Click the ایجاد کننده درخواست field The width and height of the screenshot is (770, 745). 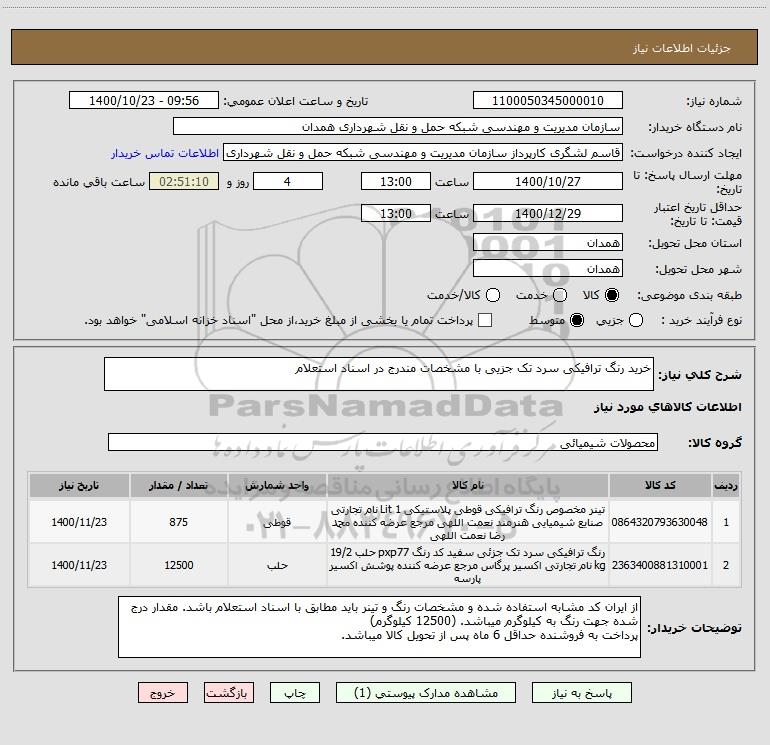coord(423,153)
